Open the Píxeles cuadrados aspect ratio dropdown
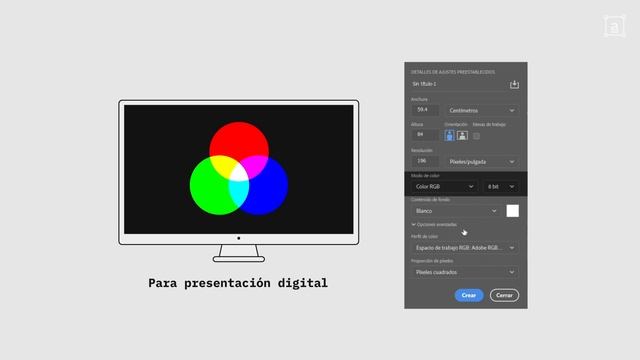 (x=465, y=272)
